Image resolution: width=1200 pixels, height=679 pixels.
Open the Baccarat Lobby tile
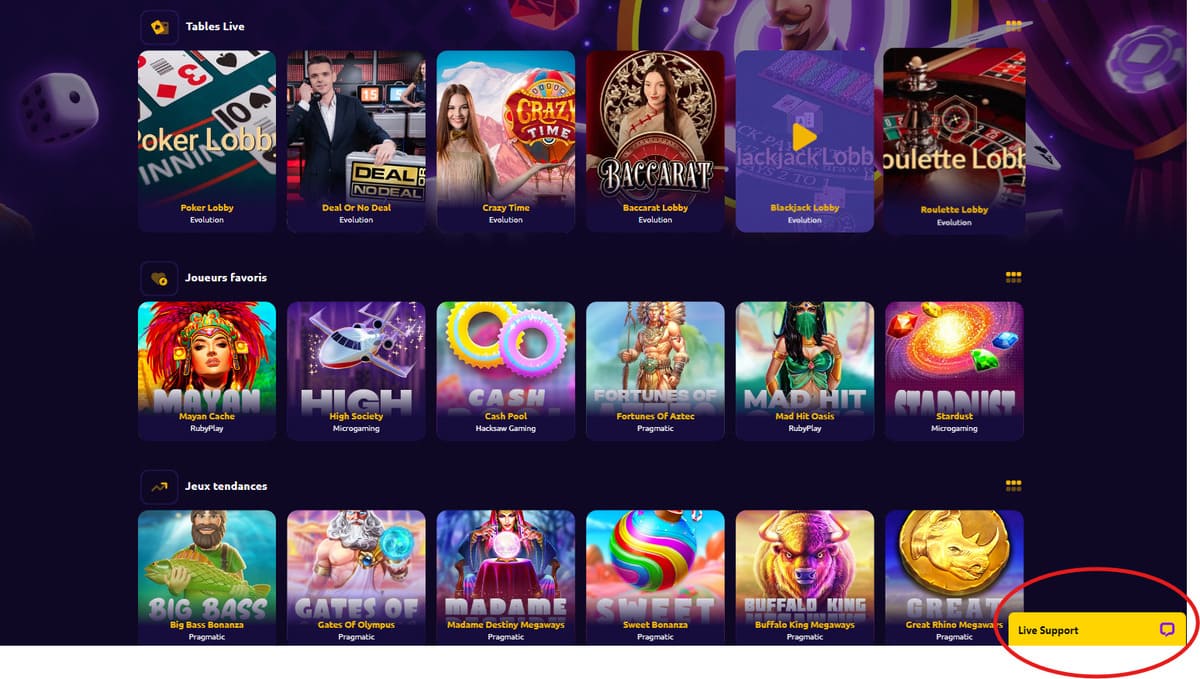click(x=655, y=141)
